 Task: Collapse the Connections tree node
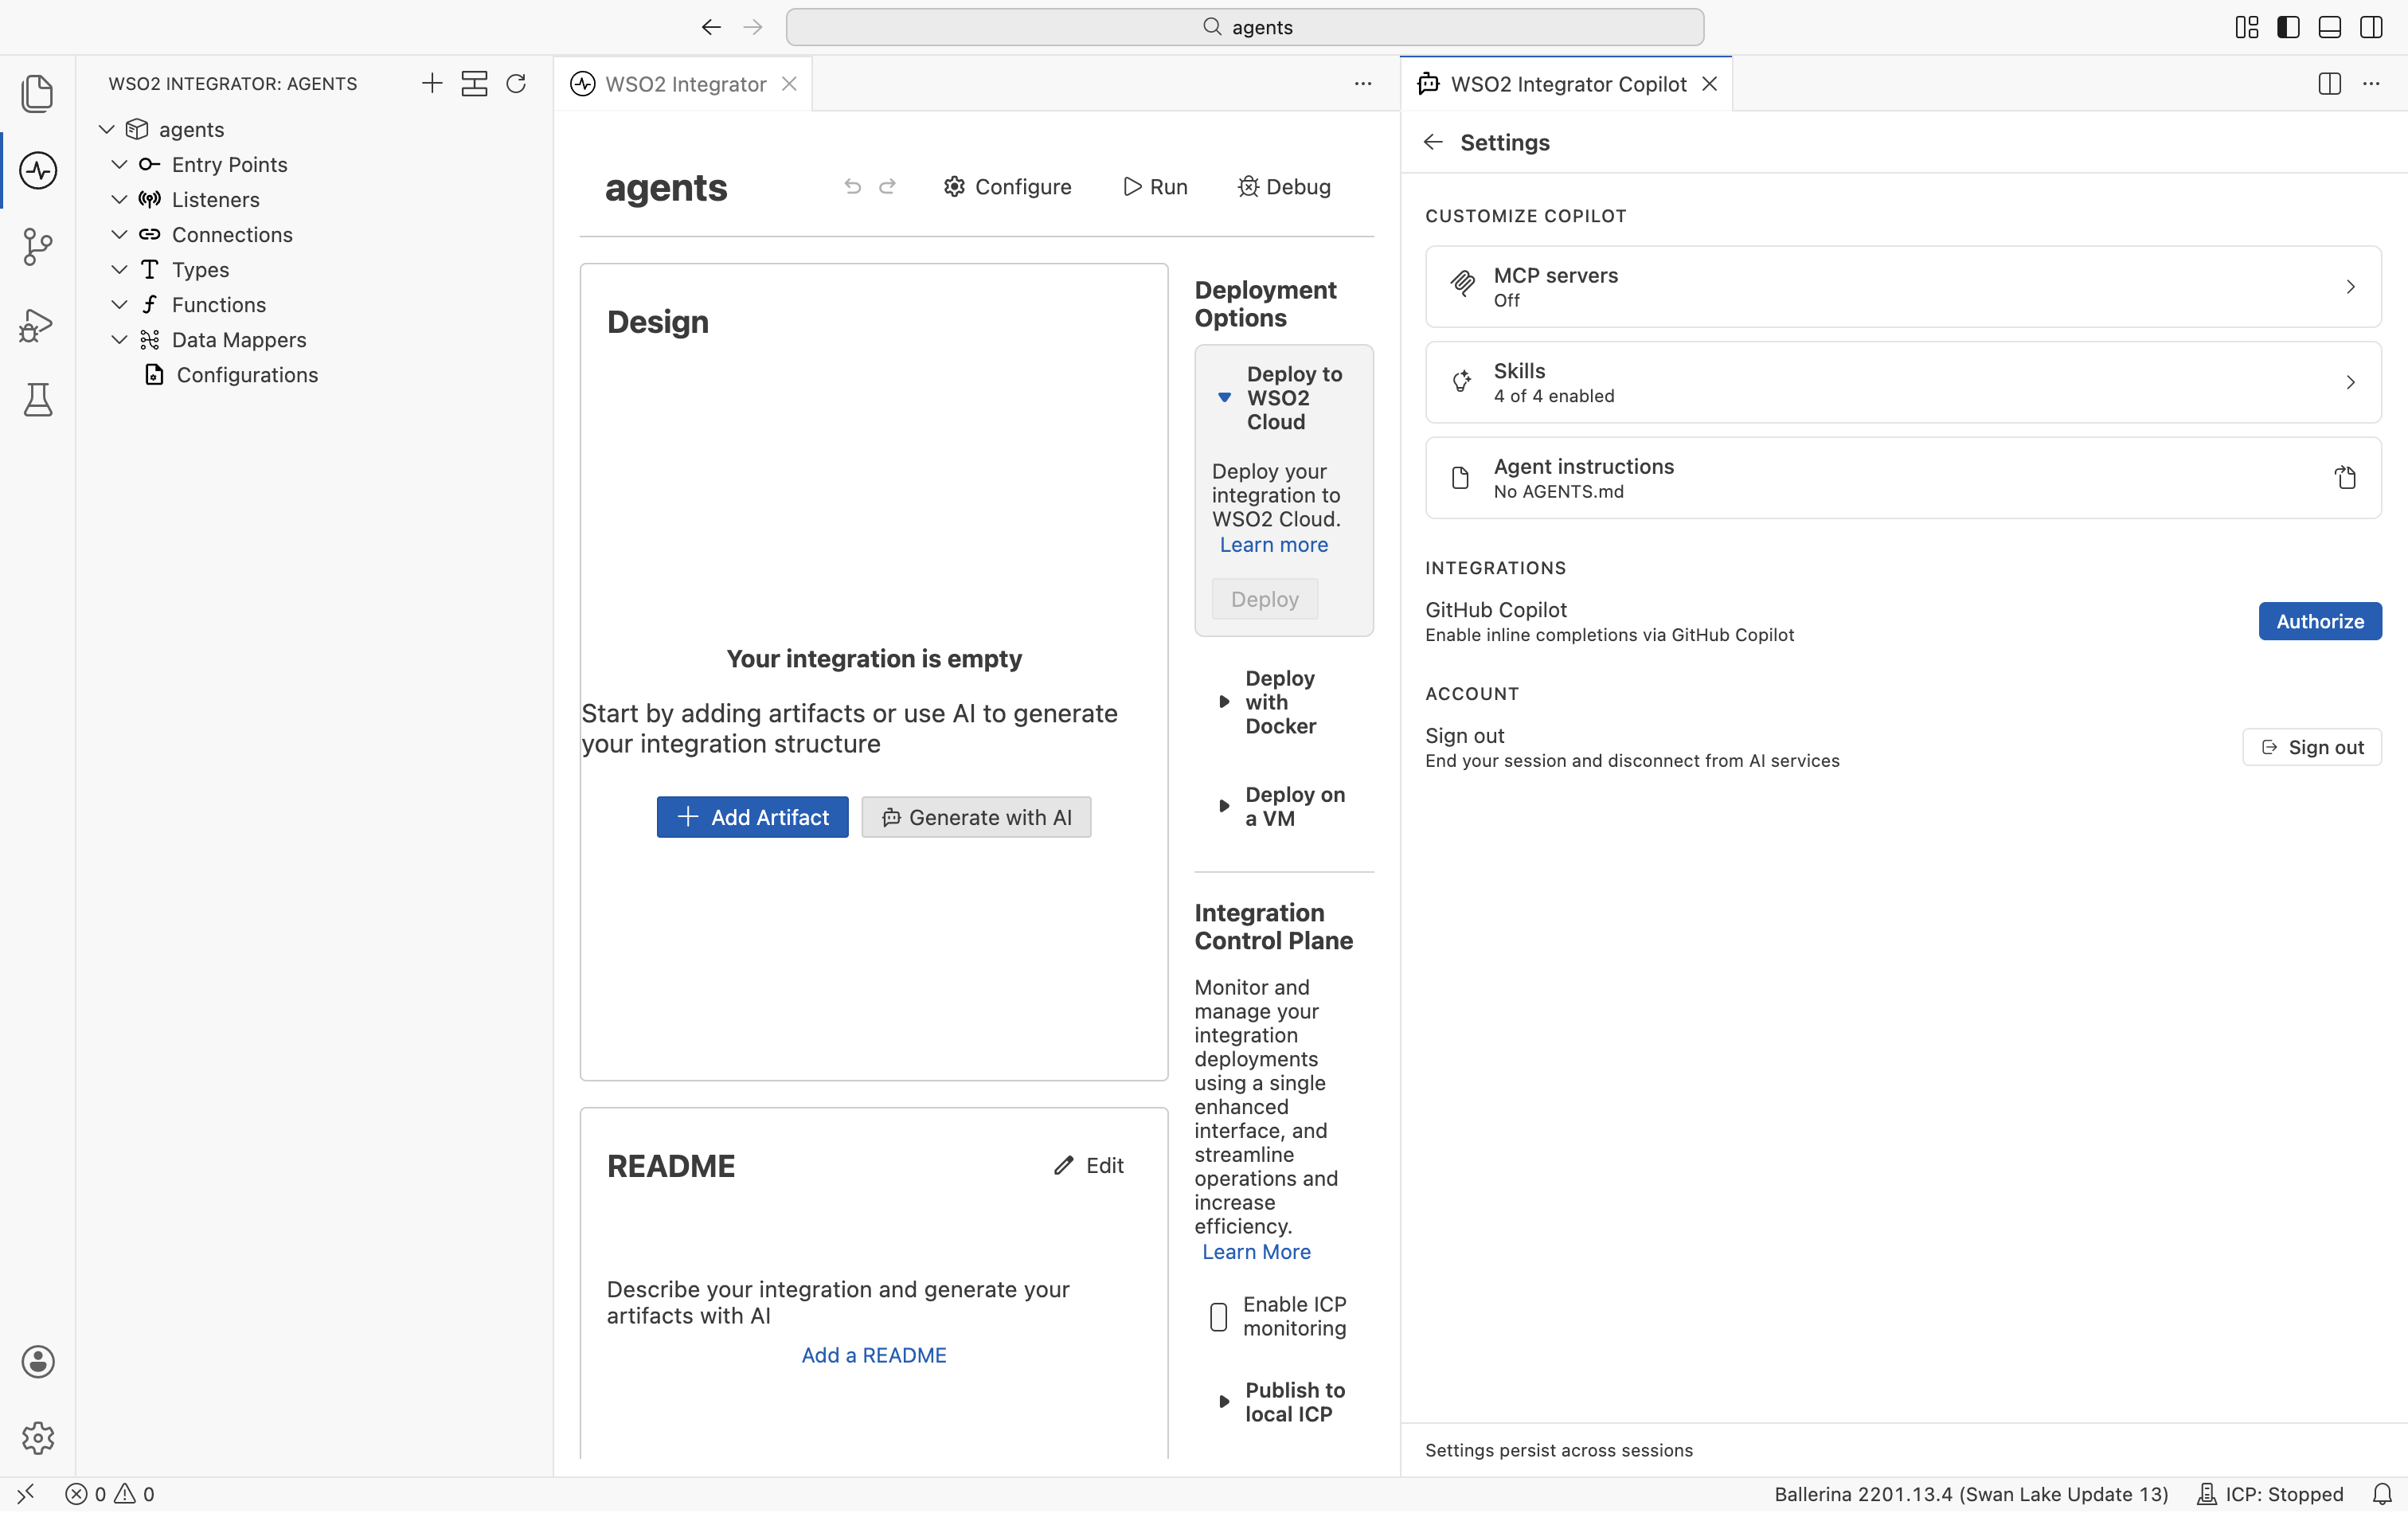(x=119, y=235)
